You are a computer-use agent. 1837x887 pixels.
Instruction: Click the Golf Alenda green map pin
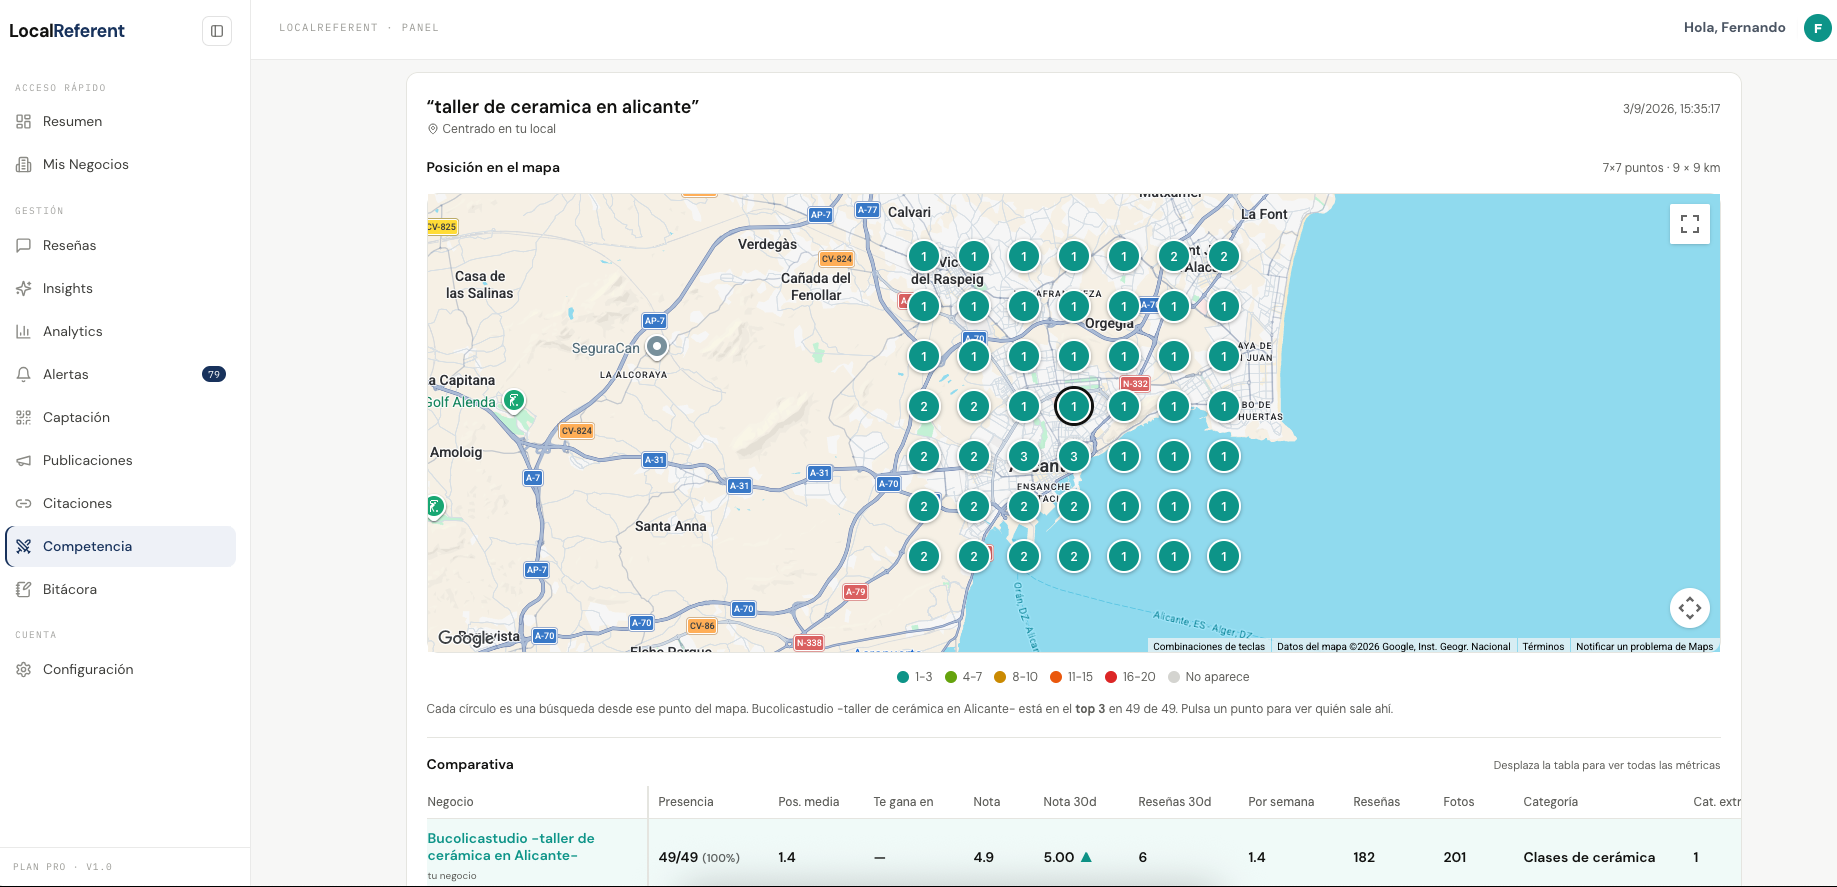click(x=514, y=401)
